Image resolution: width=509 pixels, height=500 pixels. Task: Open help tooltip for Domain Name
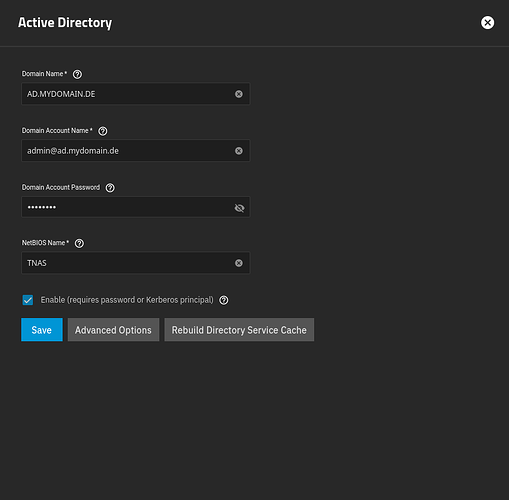tap(77, 74)
